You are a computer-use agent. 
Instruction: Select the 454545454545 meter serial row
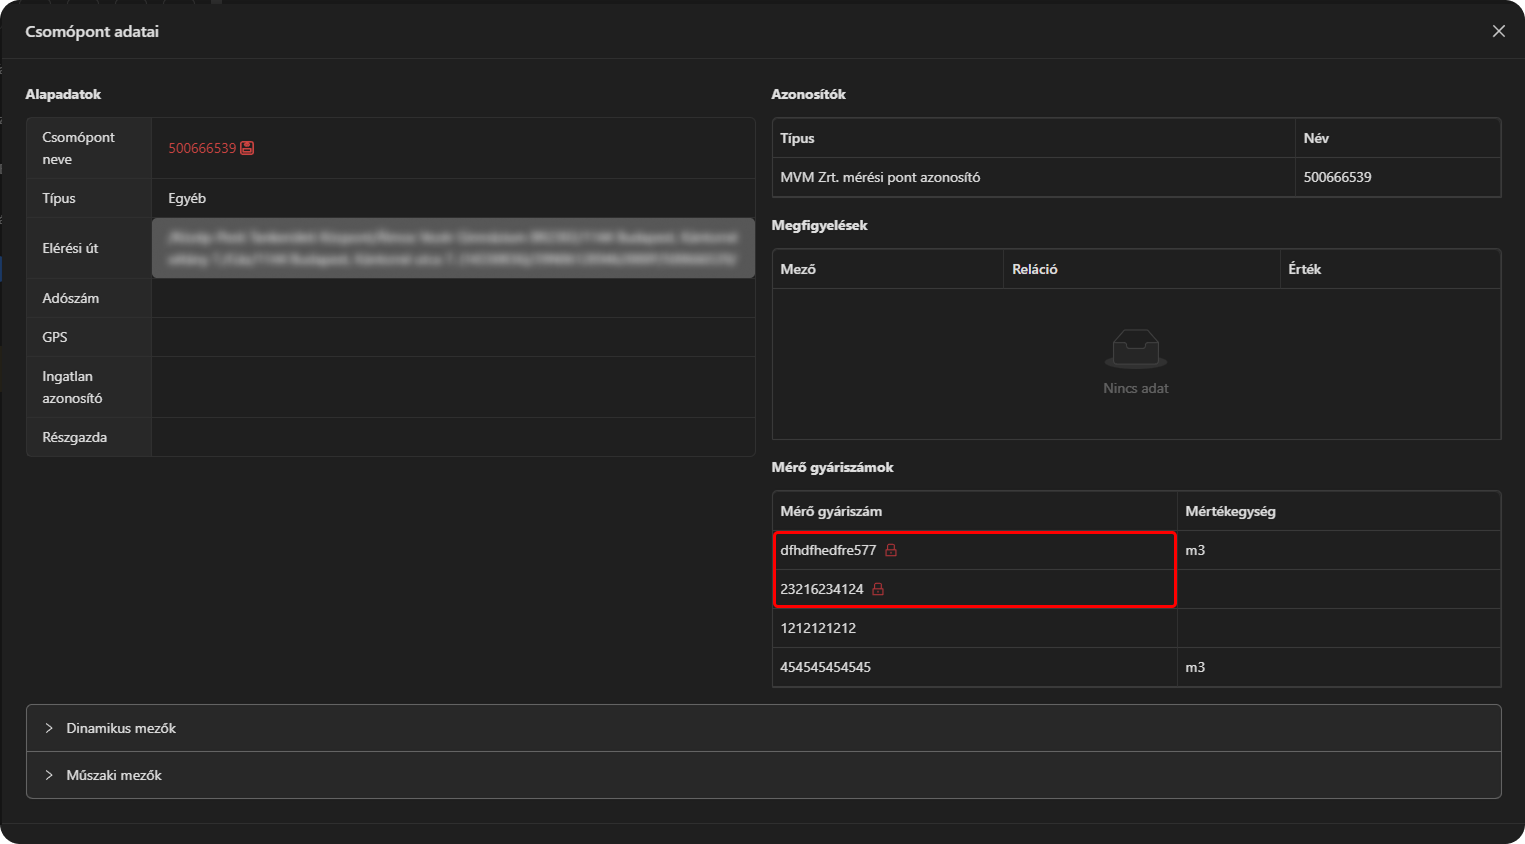pyautogui.click(x=825, y=667)
